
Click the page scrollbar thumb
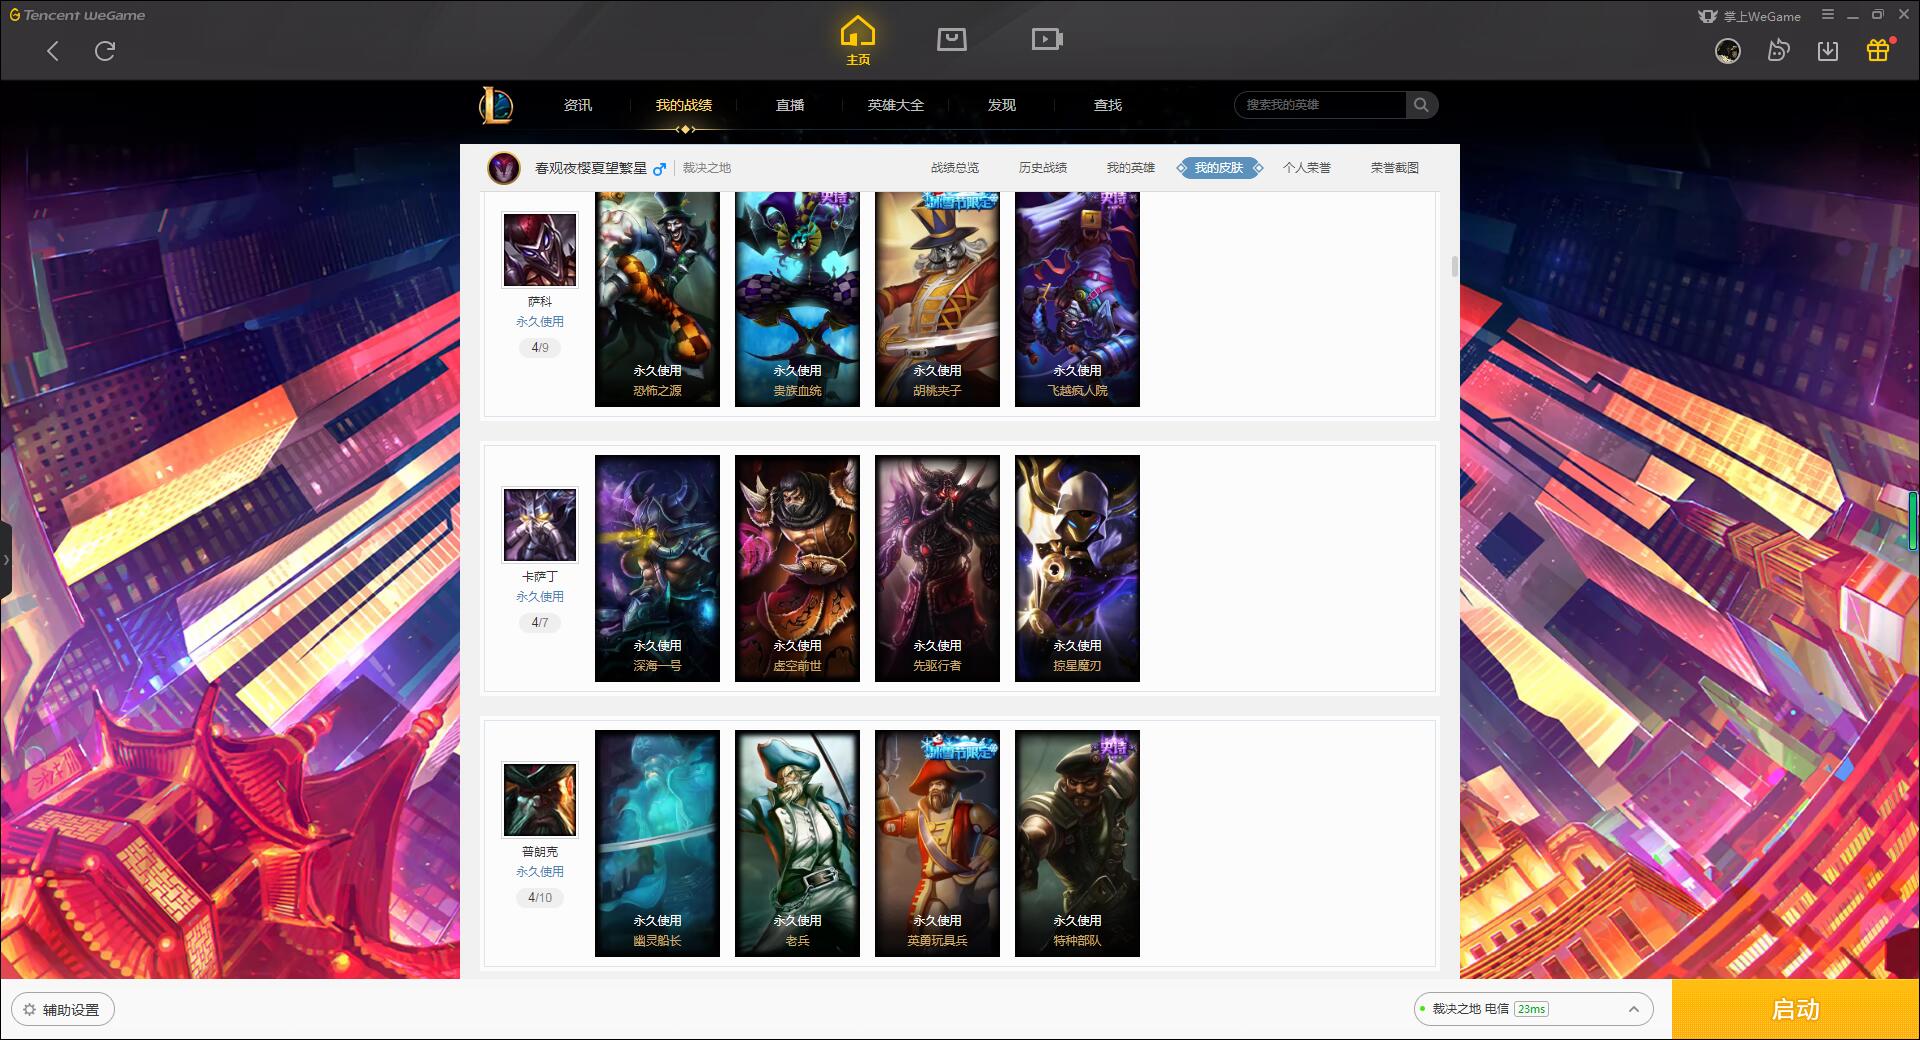pos(1454,267)
